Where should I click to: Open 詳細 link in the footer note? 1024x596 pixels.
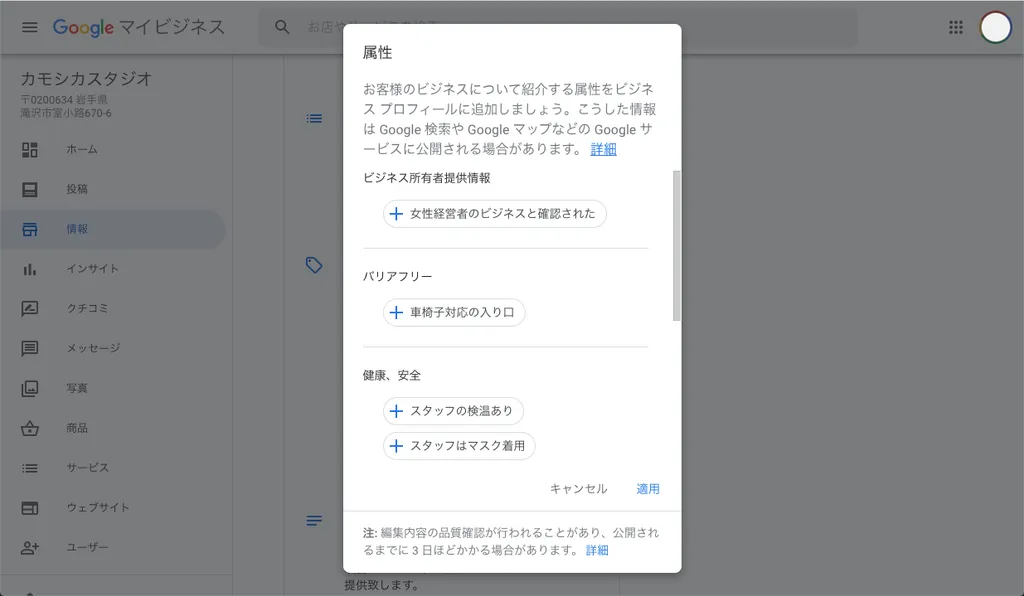pyautogui.click(x=596, y=550)
